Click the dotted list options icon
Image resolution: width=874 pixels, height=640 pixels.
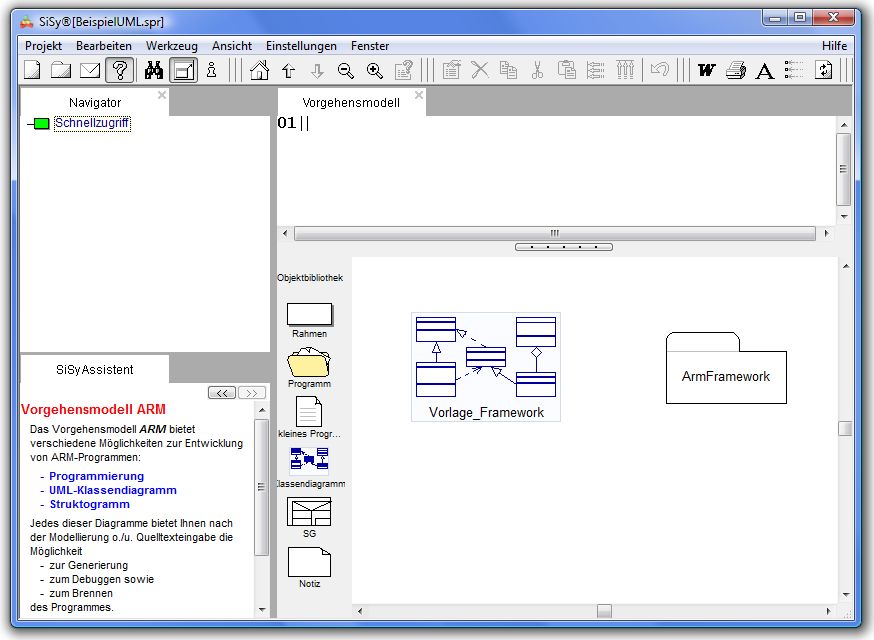pos(794,70)
